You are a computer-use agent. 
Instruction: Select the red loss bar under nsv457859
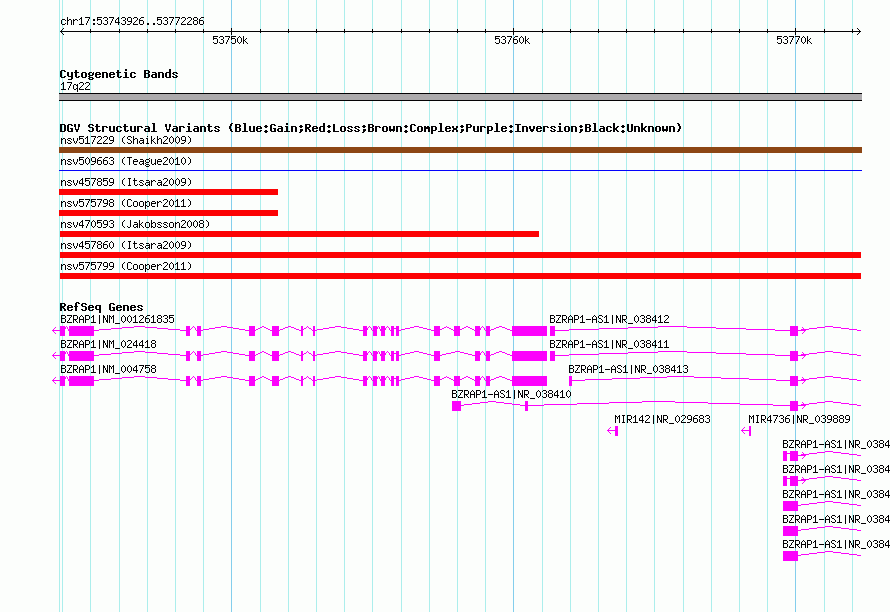169,192
